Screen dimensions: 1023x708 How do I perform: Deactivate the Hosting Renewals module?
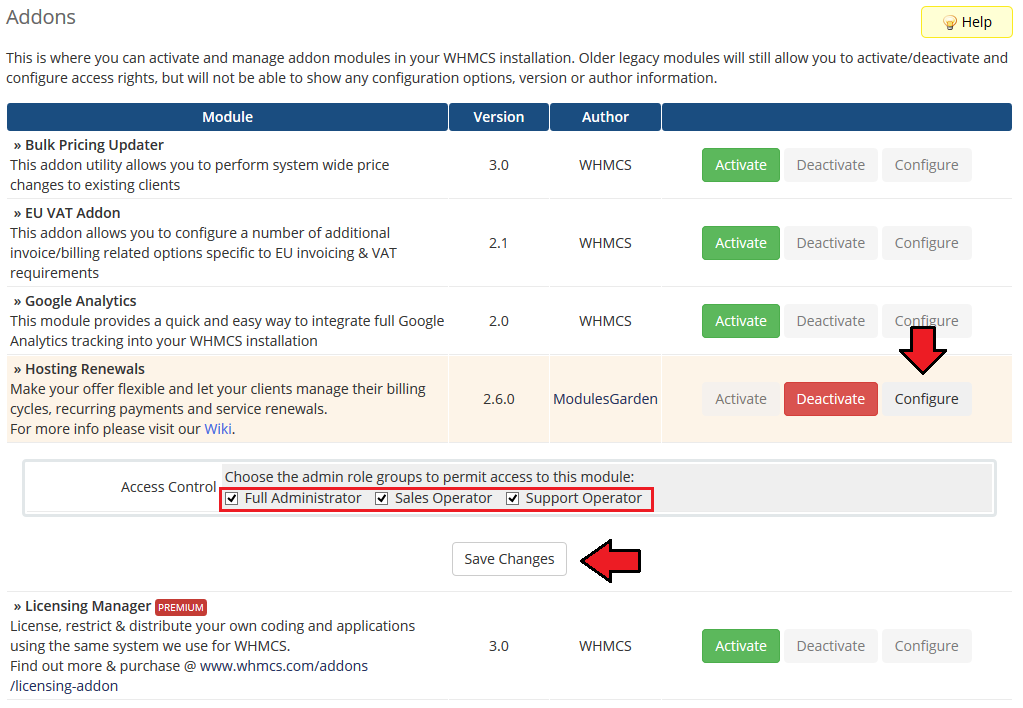831,399
